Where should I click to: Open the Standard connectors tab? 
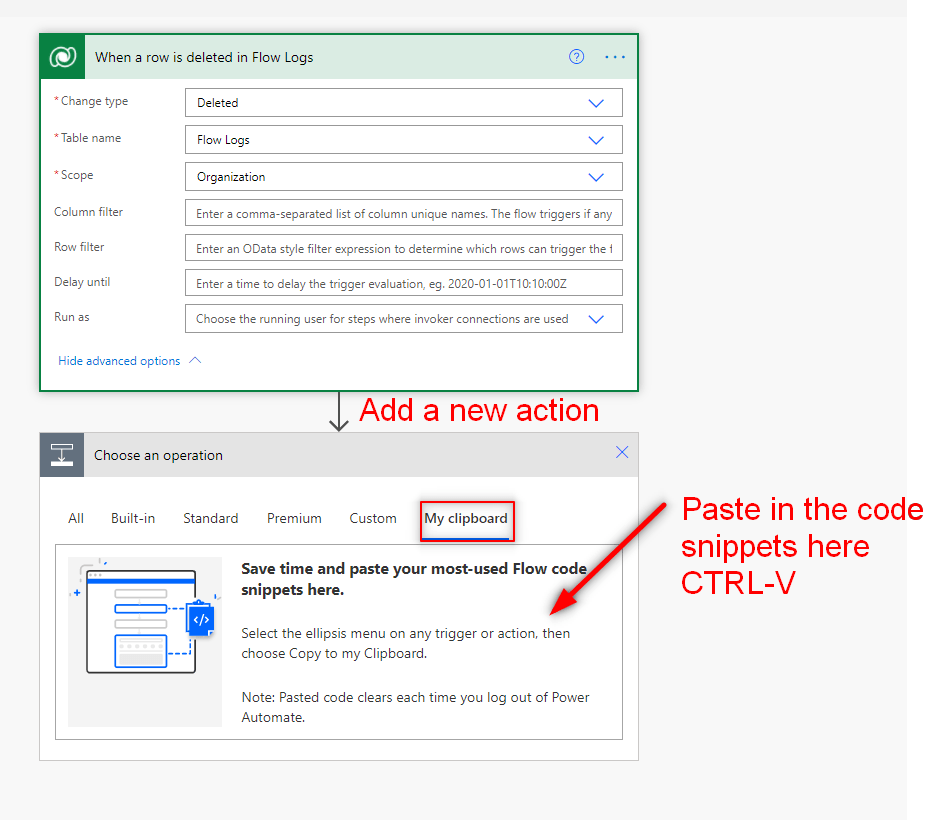click(x=210, y=518)
